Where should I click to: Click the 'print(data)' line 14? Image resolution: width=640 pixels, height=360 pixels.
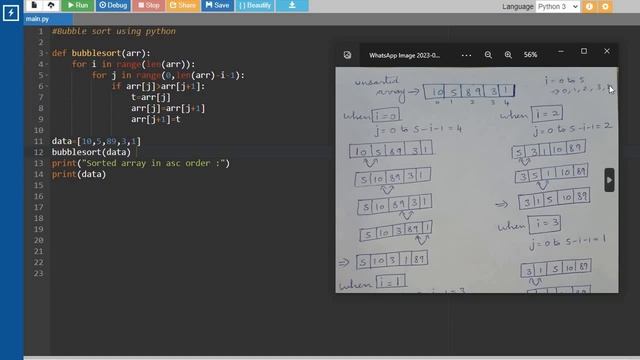[79, 174]
